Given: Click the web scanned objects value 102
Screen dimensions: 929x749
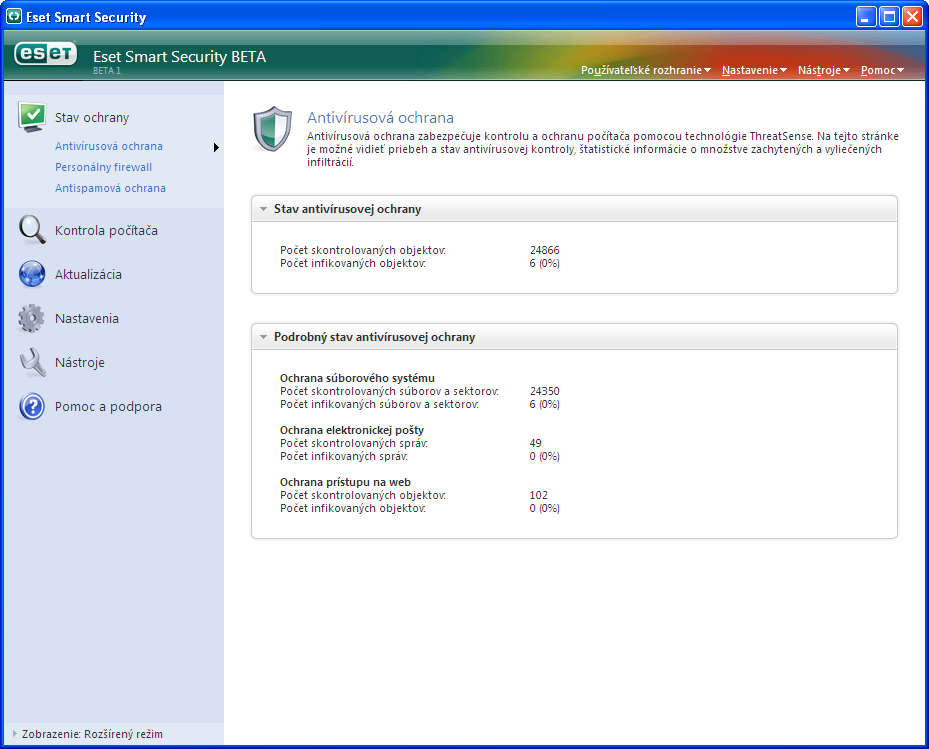Looking at the screenshot, I should coord(539,495).
